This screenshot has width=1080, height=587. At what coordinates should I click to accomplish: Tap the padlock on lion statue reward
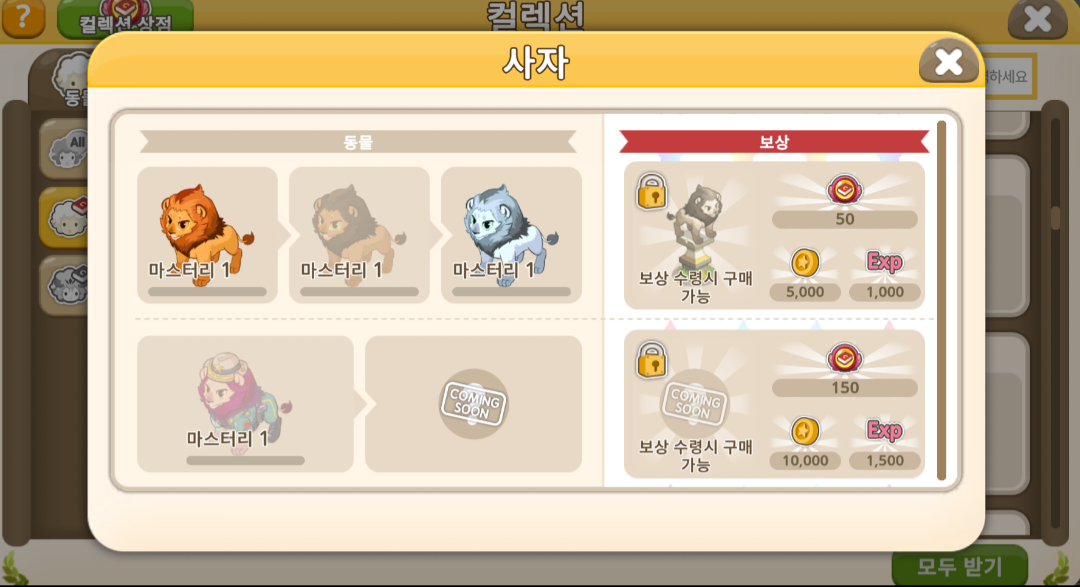tap(652, 191)
